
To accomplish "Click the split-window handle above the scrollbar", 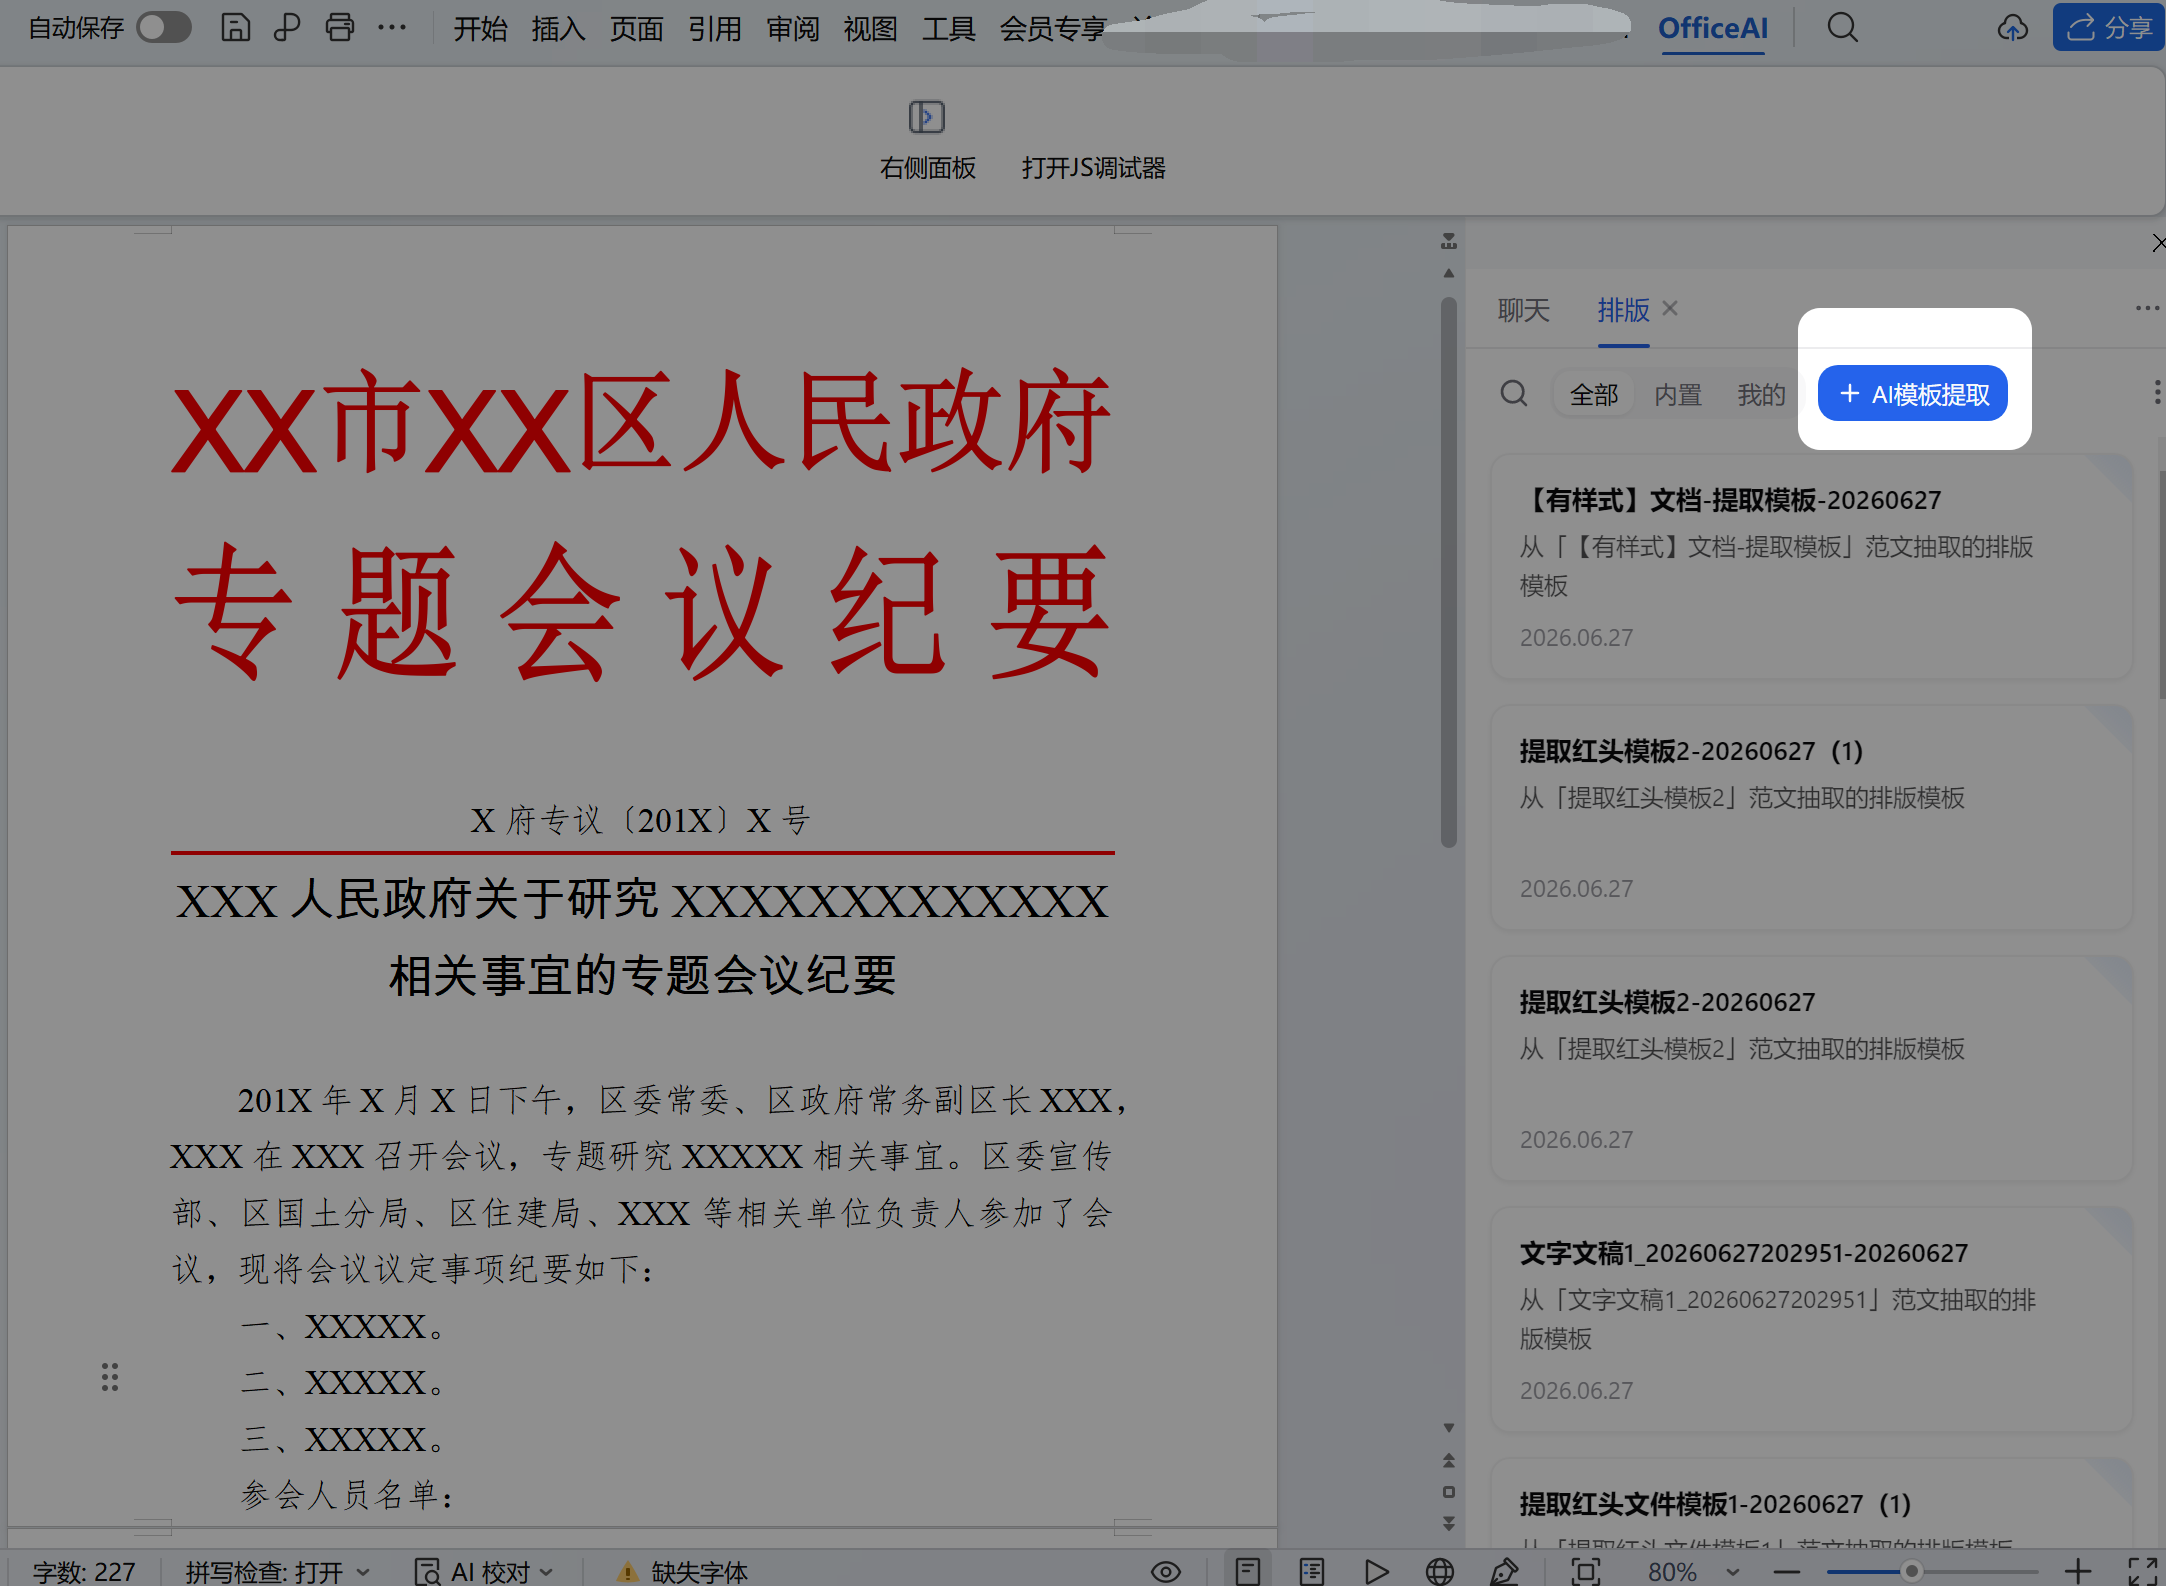I will click(1448, 241).
